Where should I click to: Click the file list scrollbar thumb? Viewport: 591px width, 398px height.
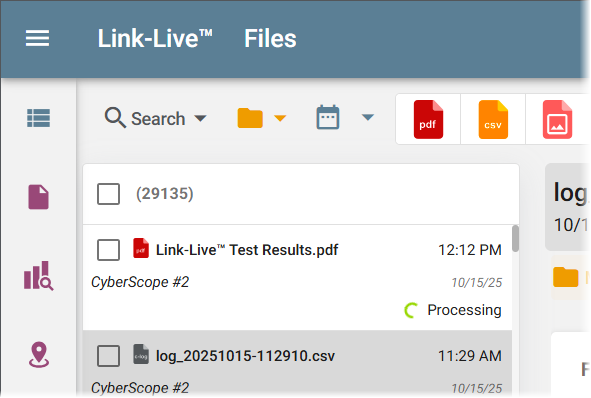[x=515, y=239]
